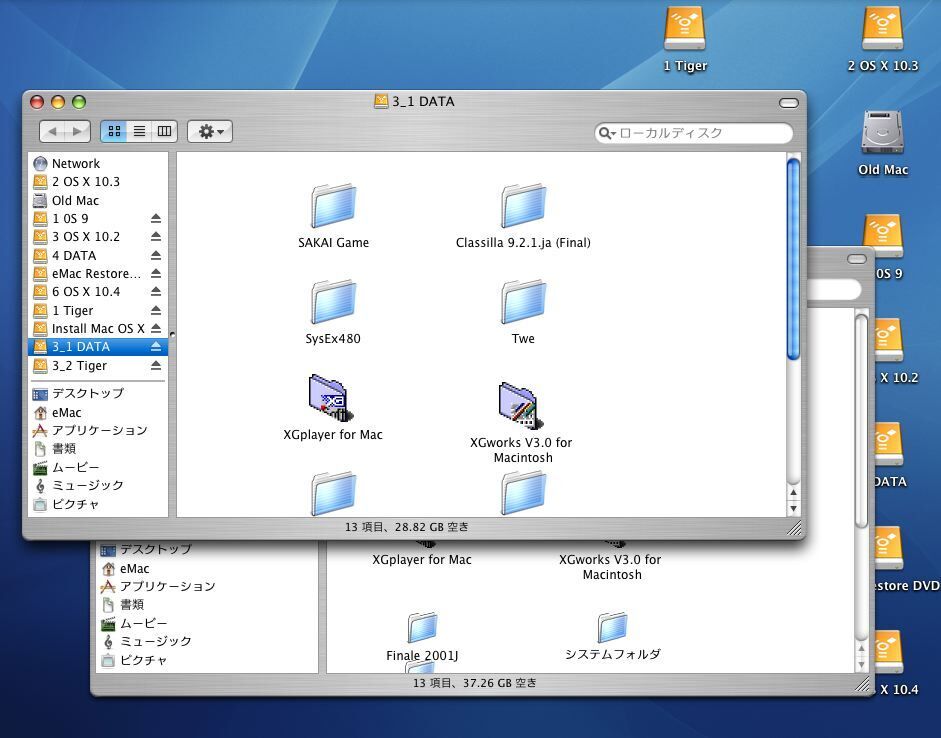
Task: Switch to list view mode
Action: pyautogui.click(x=139, y=131)
